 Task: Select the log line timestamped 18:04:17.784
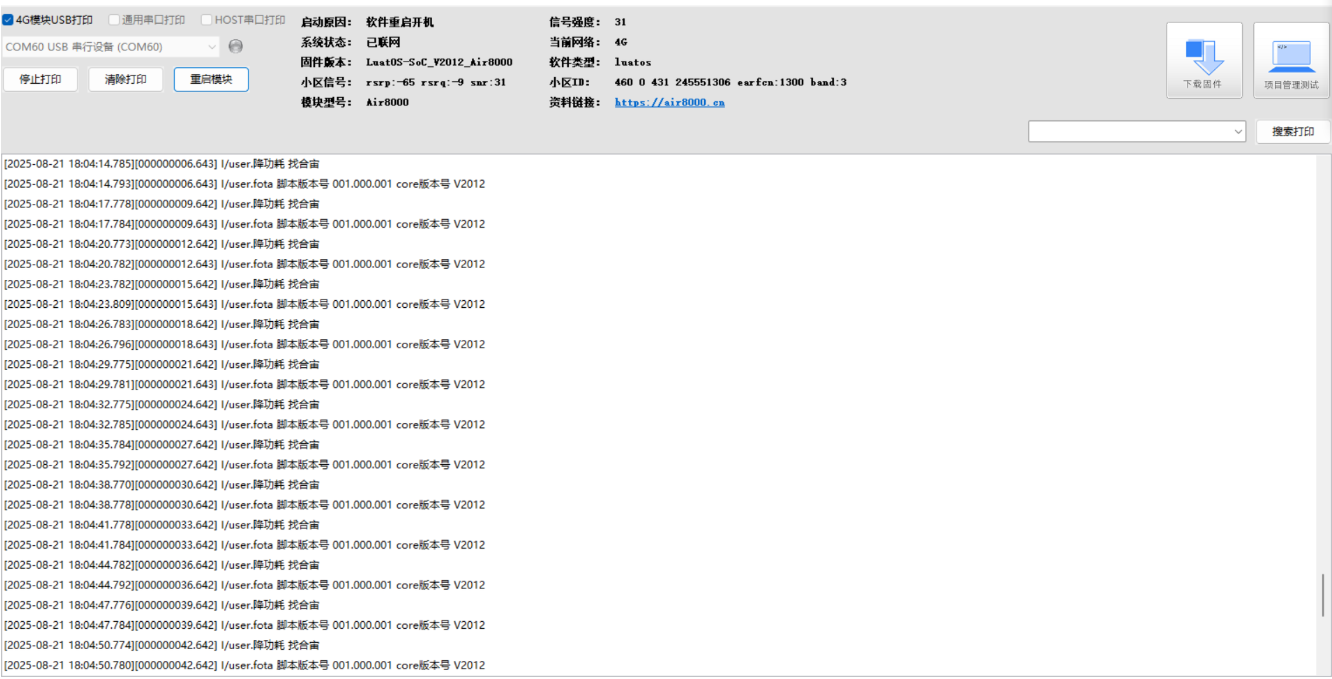[x=244, y=224]
